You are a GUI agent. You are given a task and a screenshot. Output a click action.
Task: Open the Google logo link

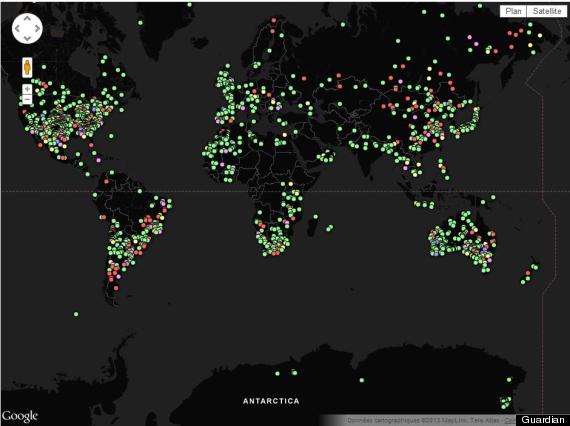[19, 416]
